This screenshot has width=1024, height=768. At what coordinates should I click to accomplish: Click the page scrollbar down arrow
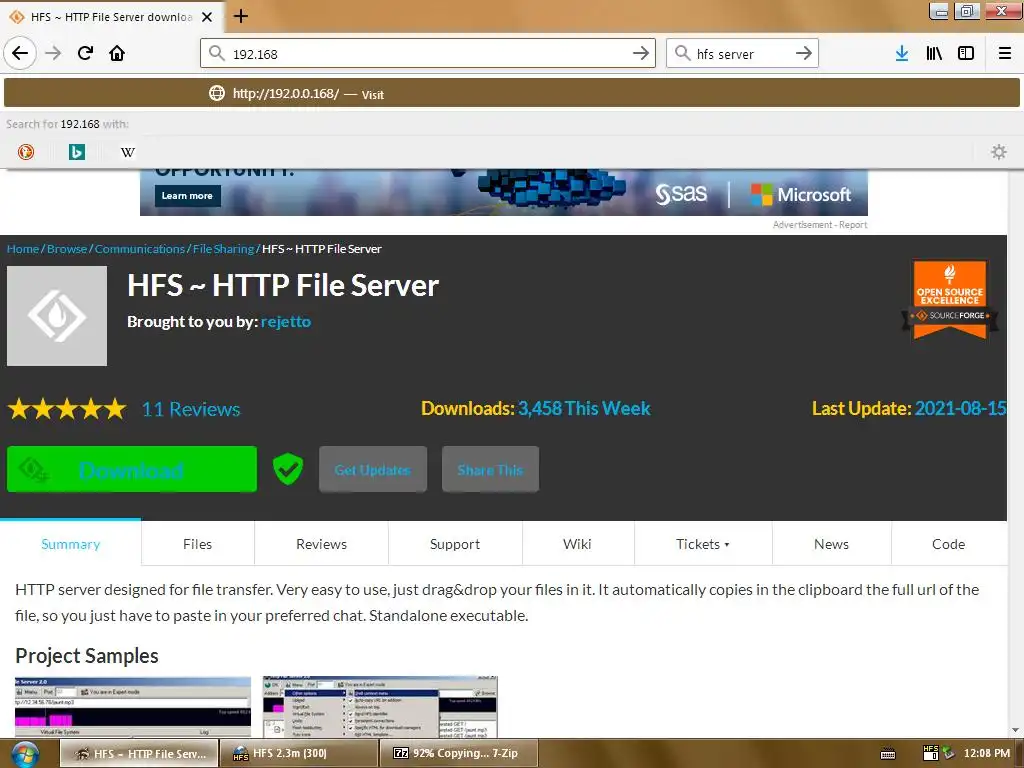[x=1015, y=730]
